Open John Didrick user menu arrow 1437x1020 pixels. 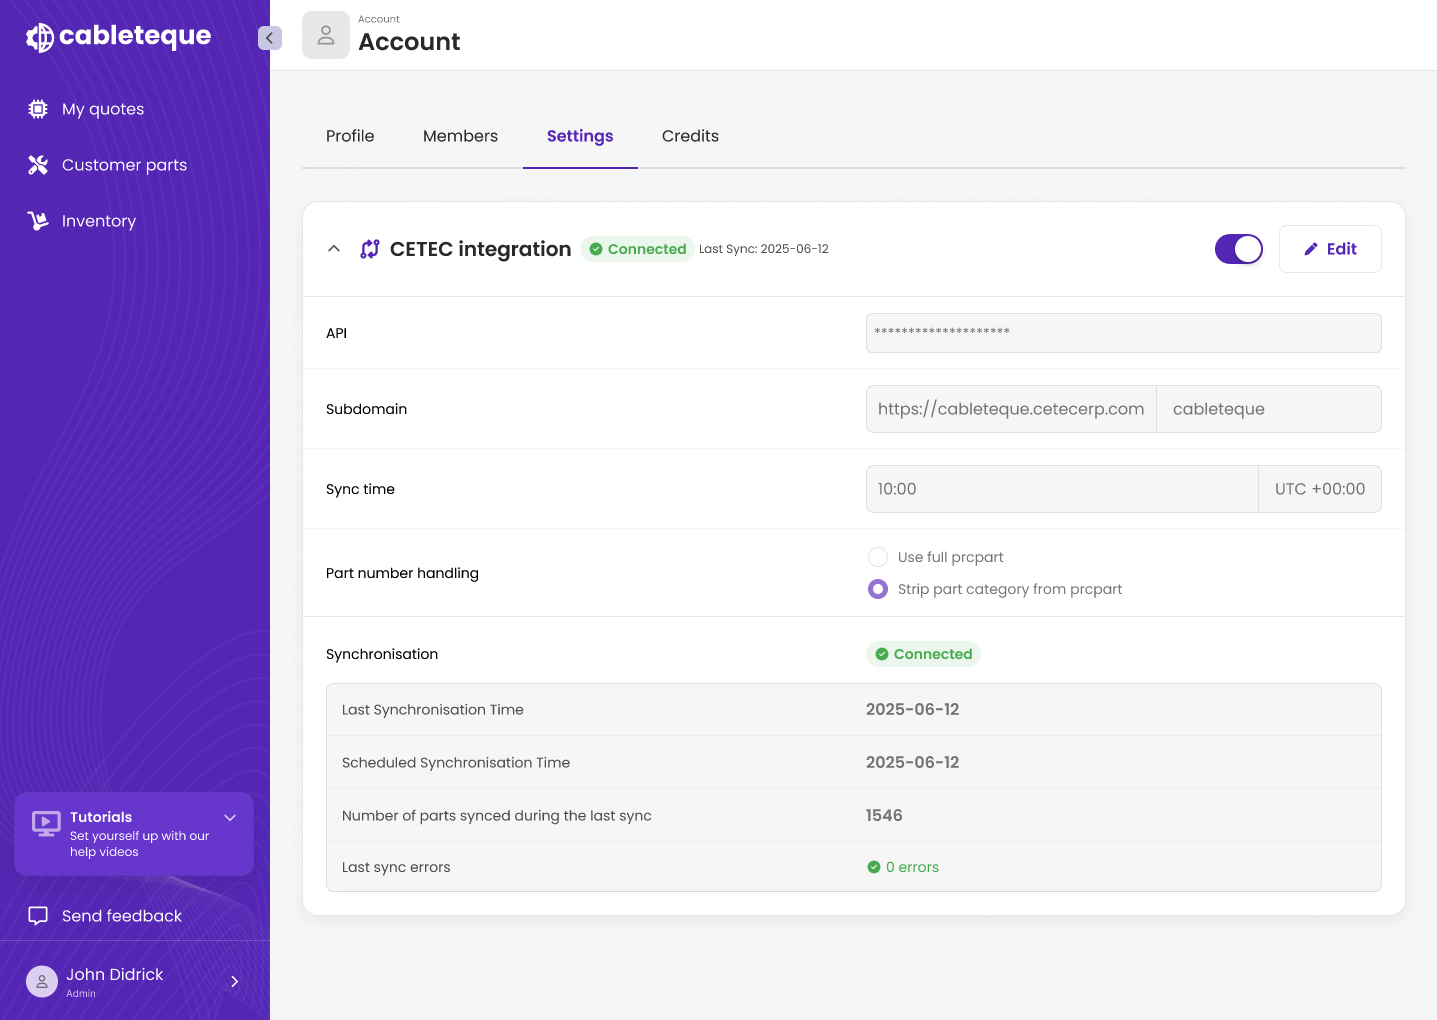235,982
